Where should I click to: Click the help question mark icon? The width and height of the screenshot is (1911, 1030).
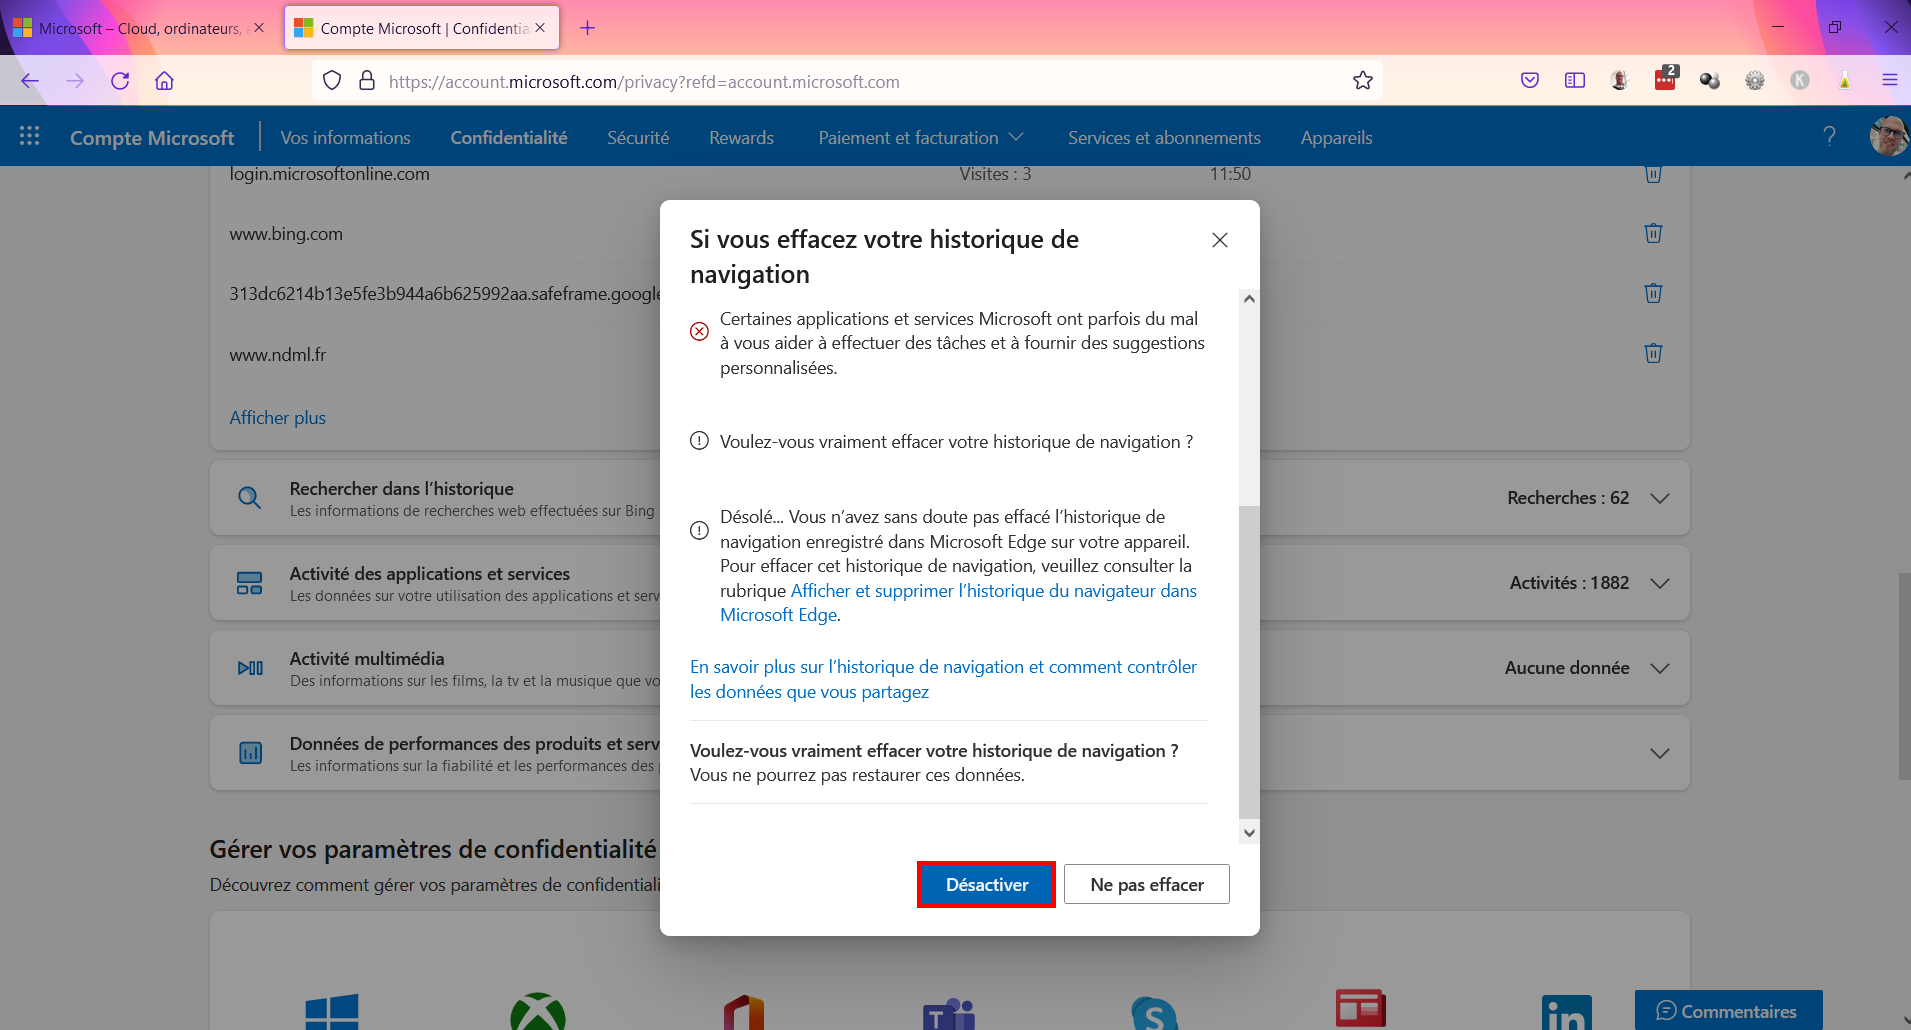(1829, 136)
